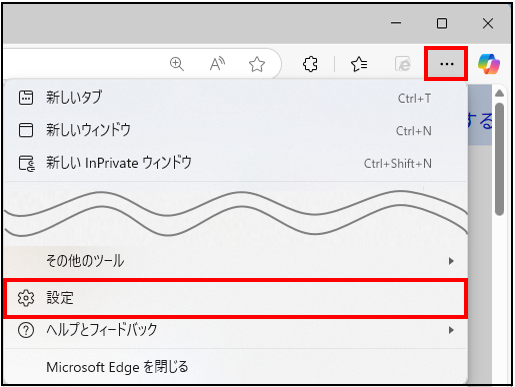This screenshot has height=387, width=515.
Task: Open the Settings and more ellipsis button
Action: [x=446, y=64]
